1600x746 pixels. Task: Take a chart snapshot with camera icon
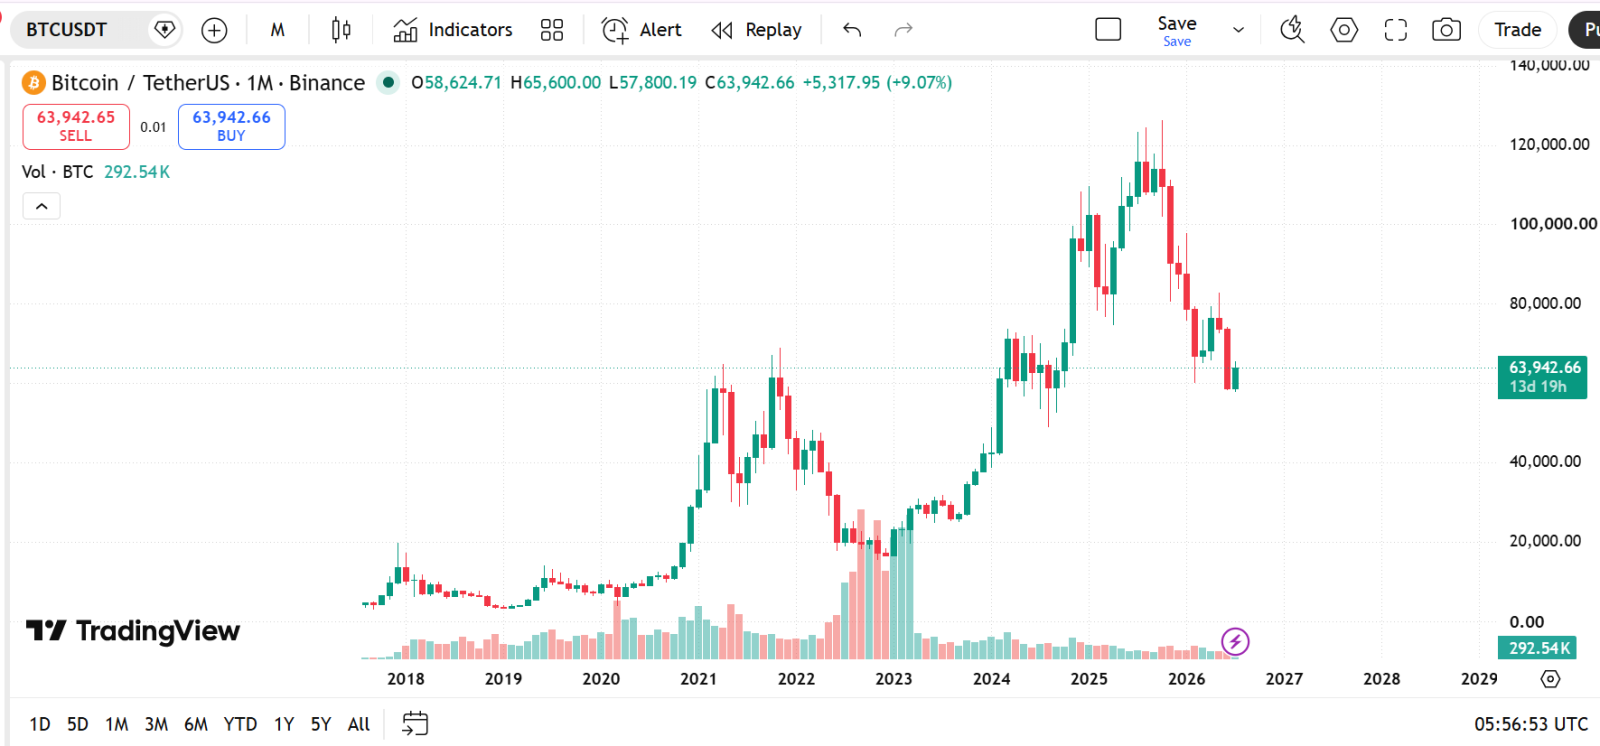[x=1446, y=30]
